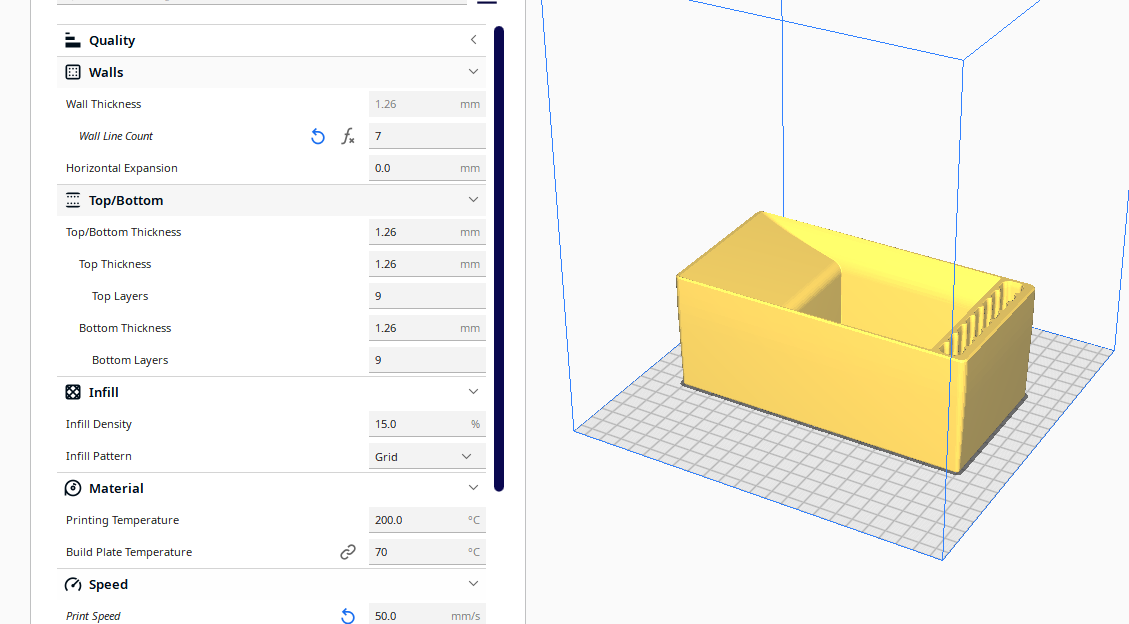
Task: Click the Speed section icon
Action: pos(73,584)
